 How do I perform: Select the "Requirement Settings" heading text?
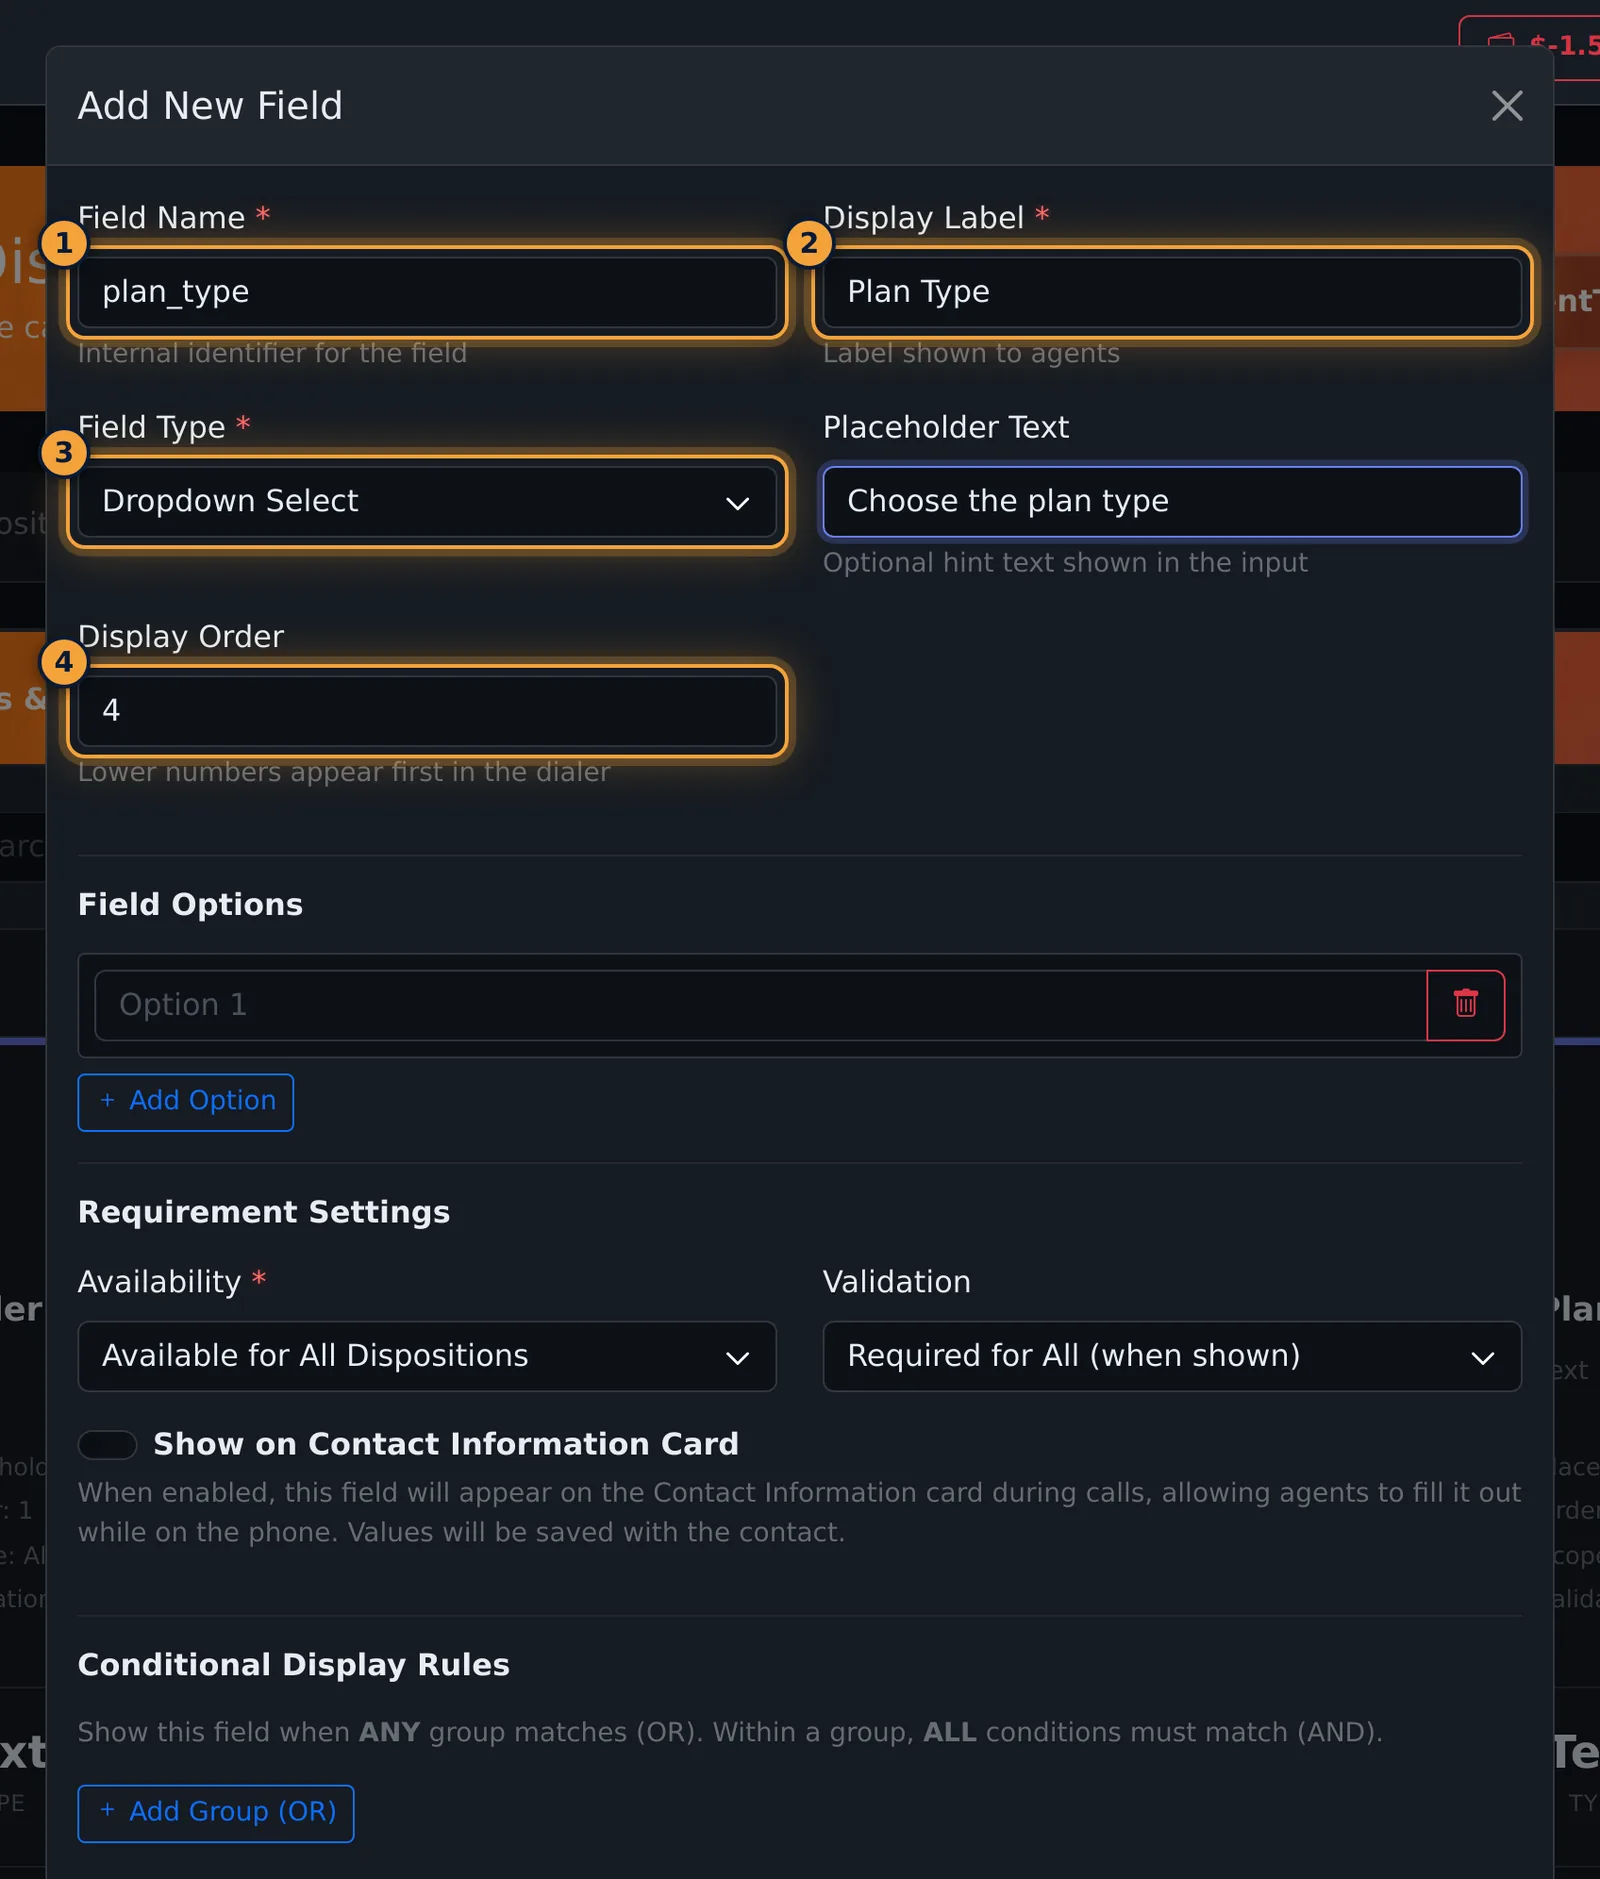coord(264,1211)
